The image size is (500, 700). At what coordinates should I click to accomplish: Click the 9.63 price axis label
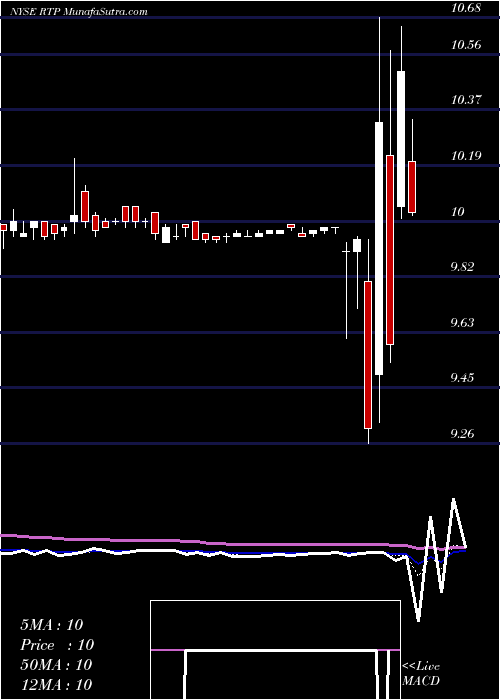(462, 322)
